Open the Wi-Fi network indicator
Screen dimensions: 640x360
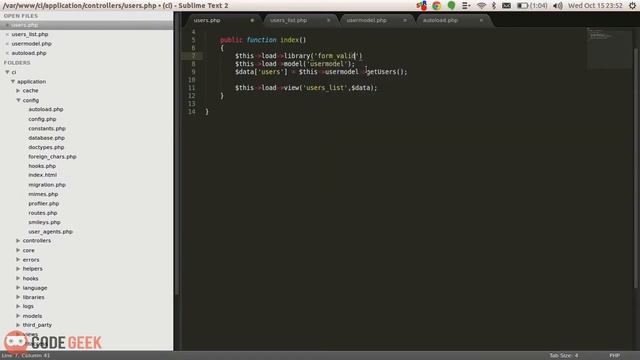[481, 5]
